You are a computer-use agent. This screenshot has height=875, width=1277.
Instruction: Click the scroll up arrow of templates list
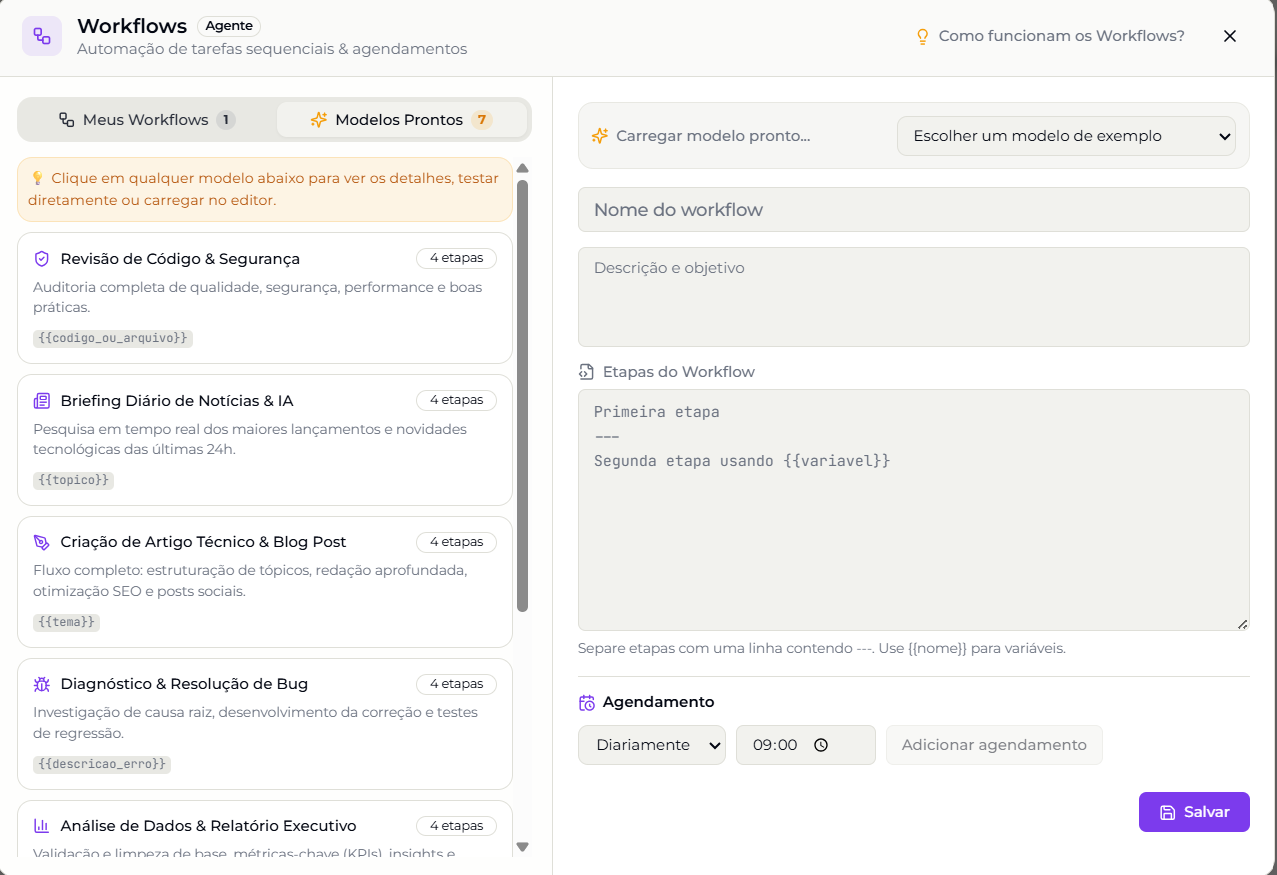[x=522, y=168]
